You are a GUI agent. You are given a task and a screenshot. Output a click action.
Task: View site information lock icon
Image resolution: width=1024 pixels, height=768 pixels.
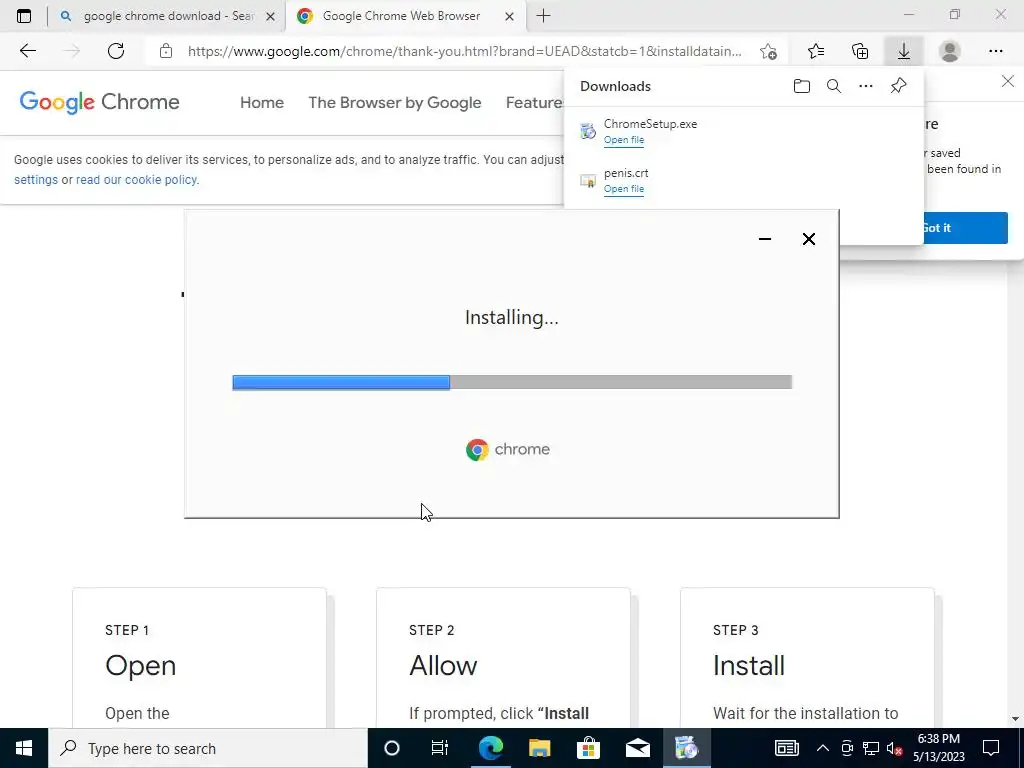[166, 51]
